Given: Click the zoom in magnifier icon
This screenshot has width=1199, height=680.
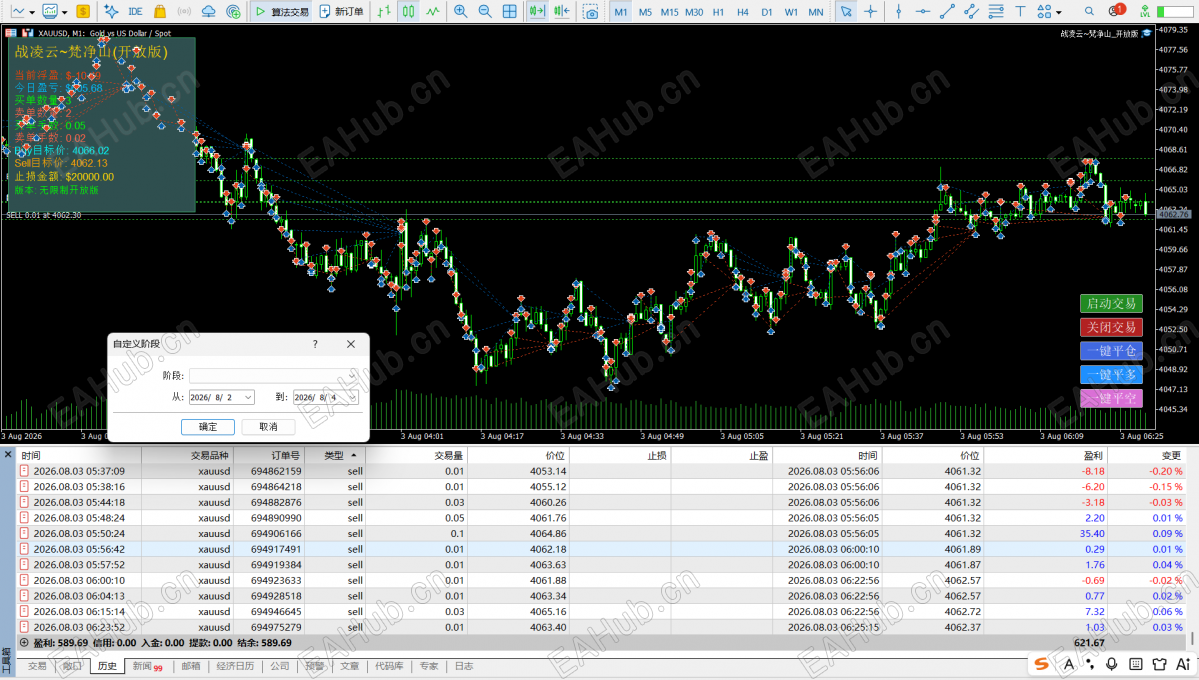Looking at the screenshot, I should 460,11.
